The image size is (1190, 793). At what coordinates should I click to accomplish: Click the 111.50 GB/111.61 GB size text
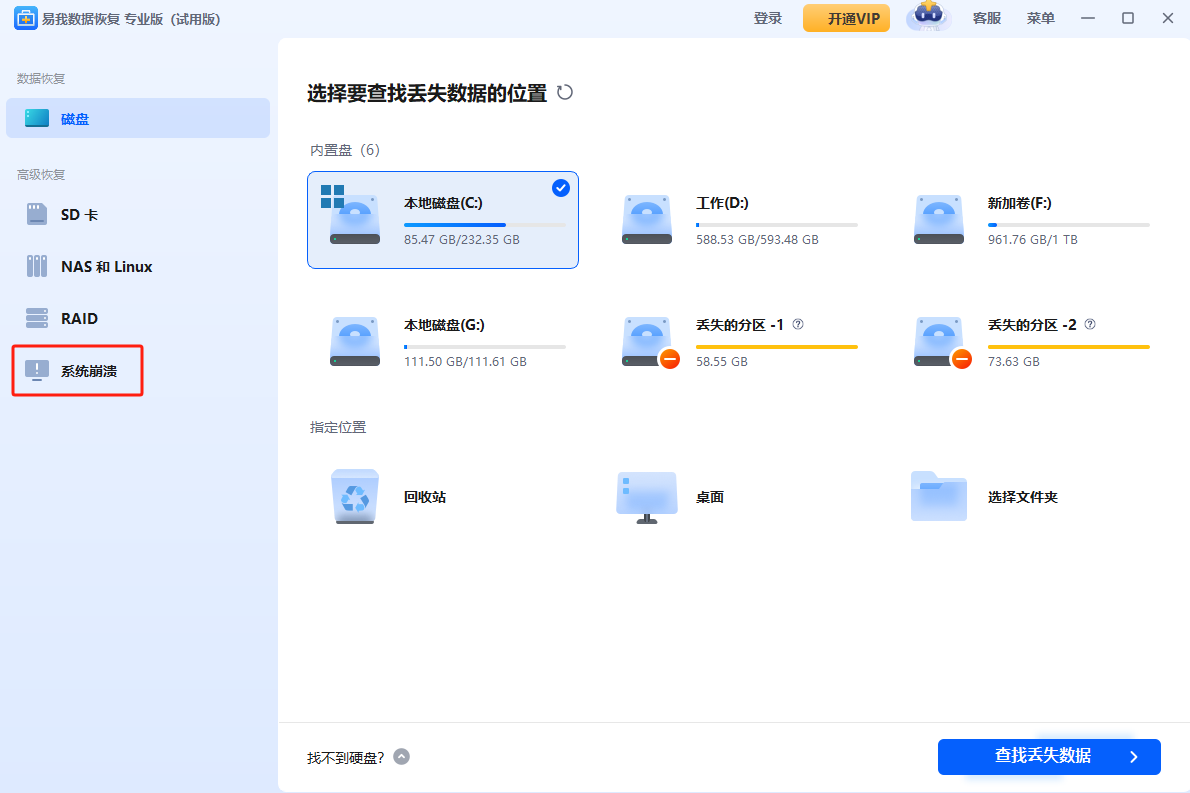(x=465, y=362)
